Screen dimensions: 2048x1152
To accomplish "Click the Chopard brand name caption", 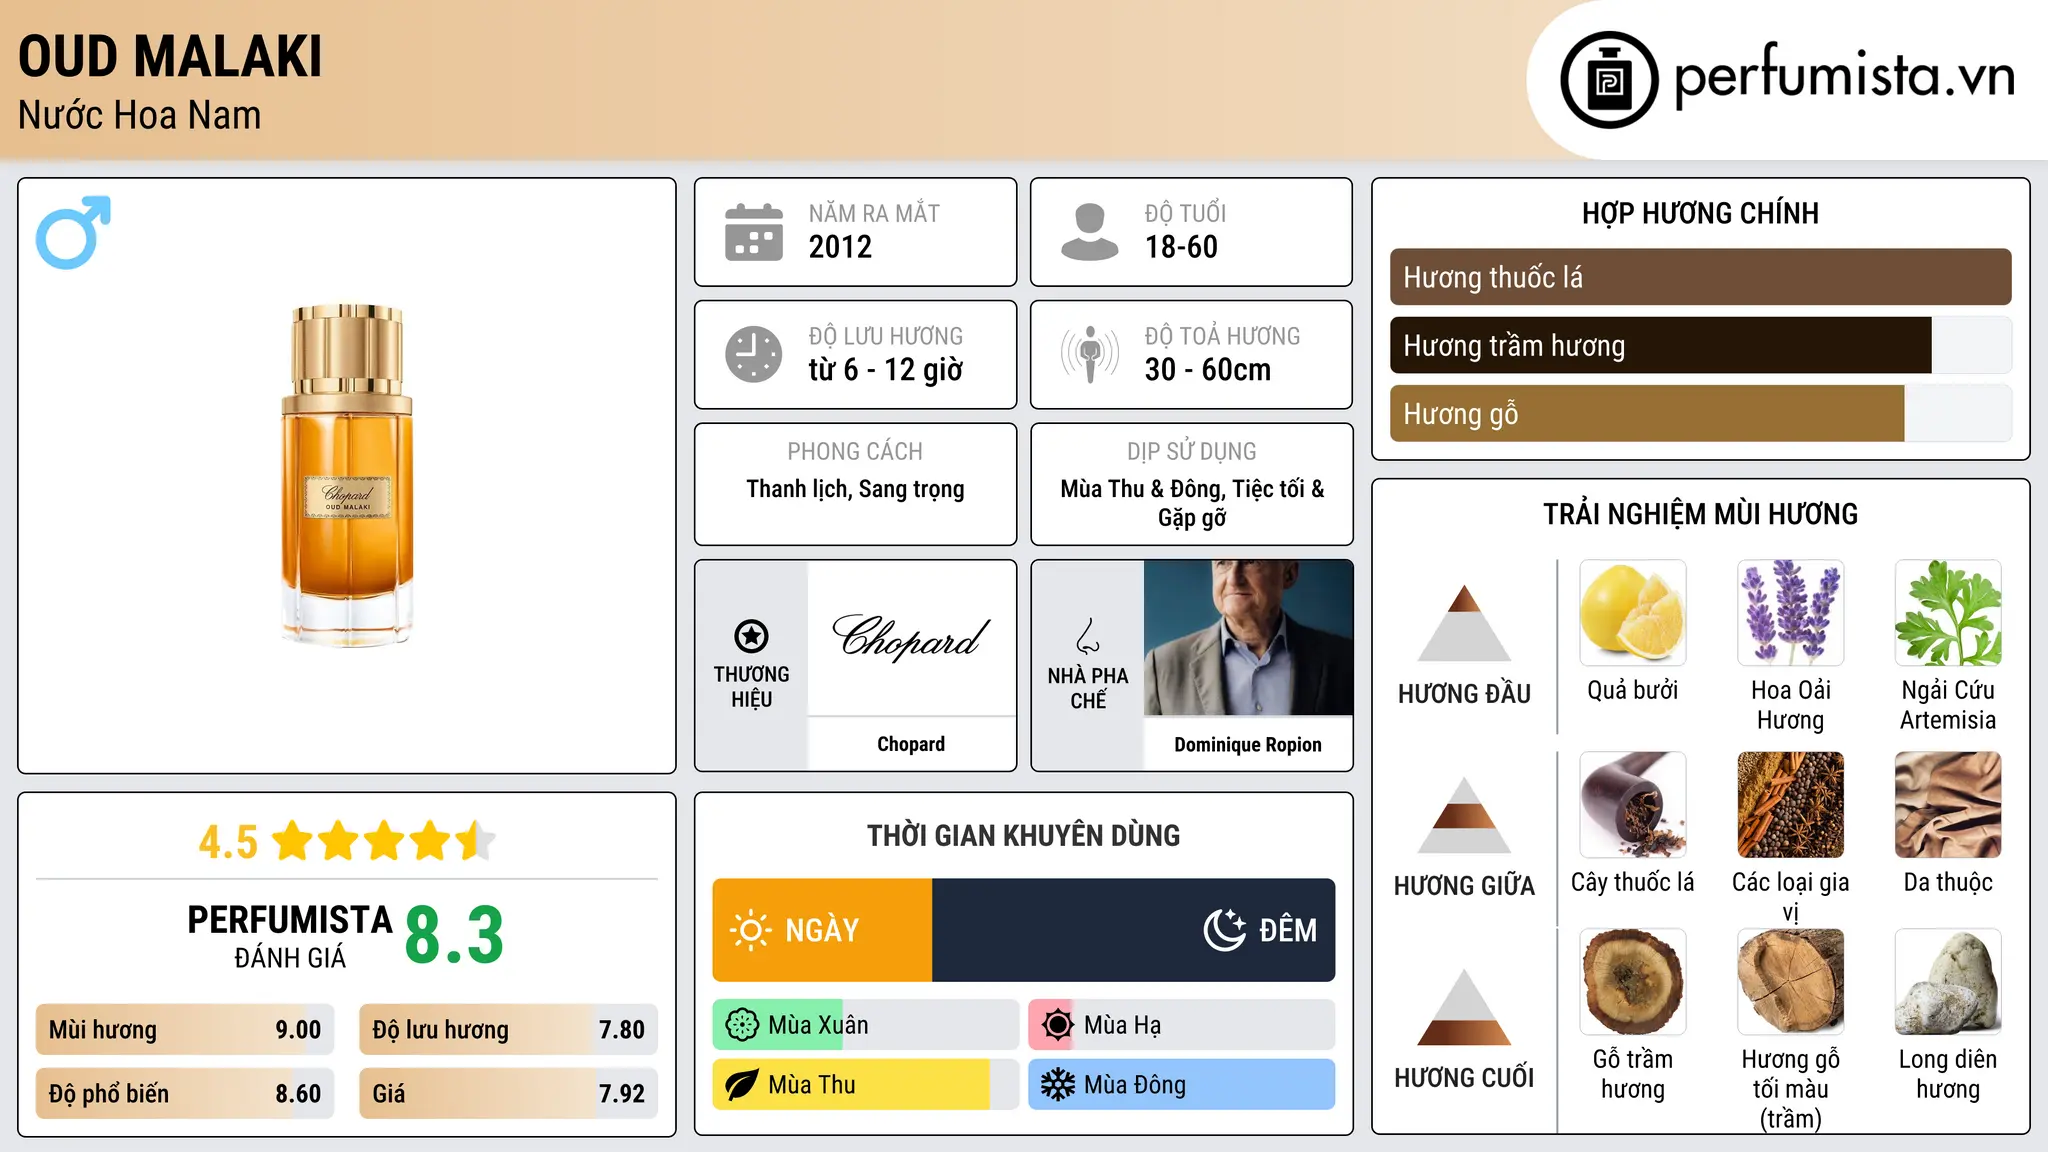I will (x=911, y=744).
